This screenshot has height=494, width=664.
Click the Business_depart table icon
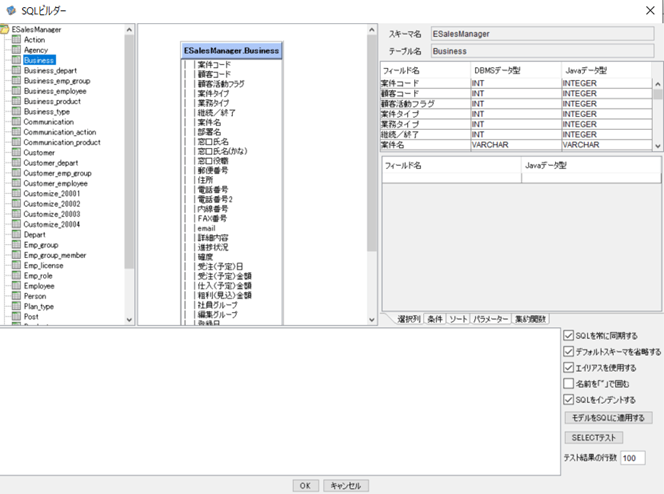click(17, 70)
